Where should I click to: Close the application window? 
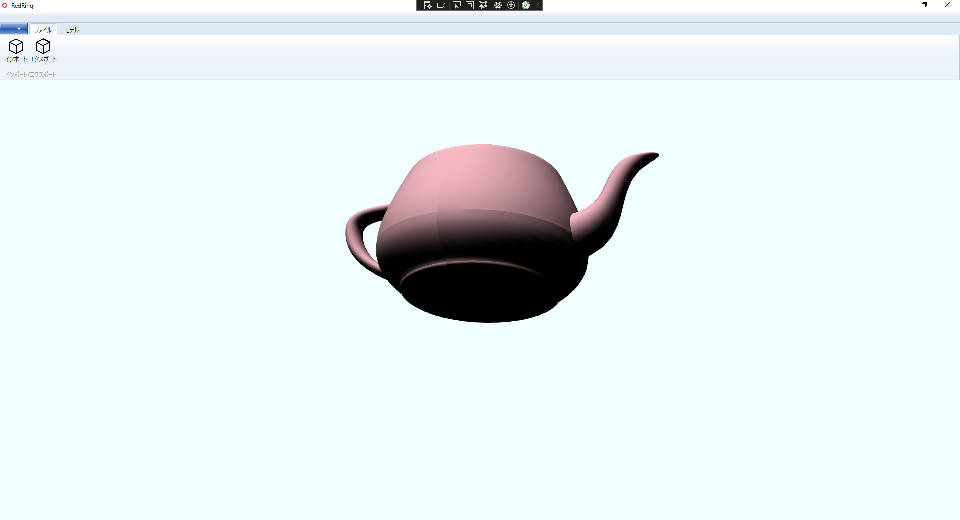pos(948,4)
